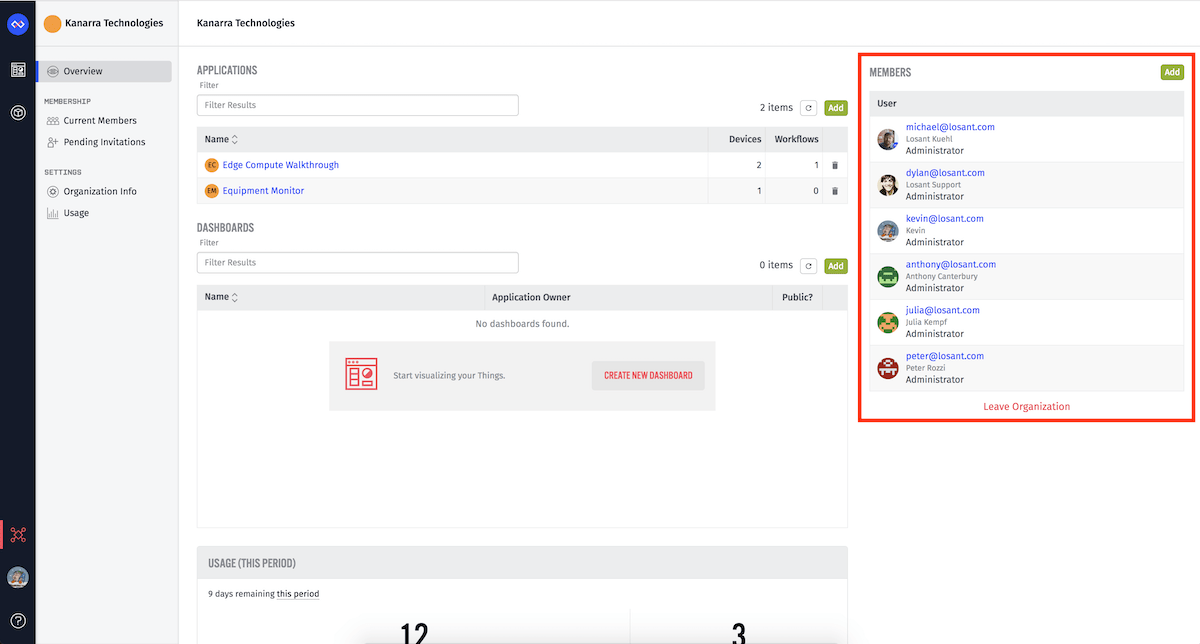Screen dimensions: 1200x644
Task: Focus the dashboards filter input
Action: (x=358, y=263)
